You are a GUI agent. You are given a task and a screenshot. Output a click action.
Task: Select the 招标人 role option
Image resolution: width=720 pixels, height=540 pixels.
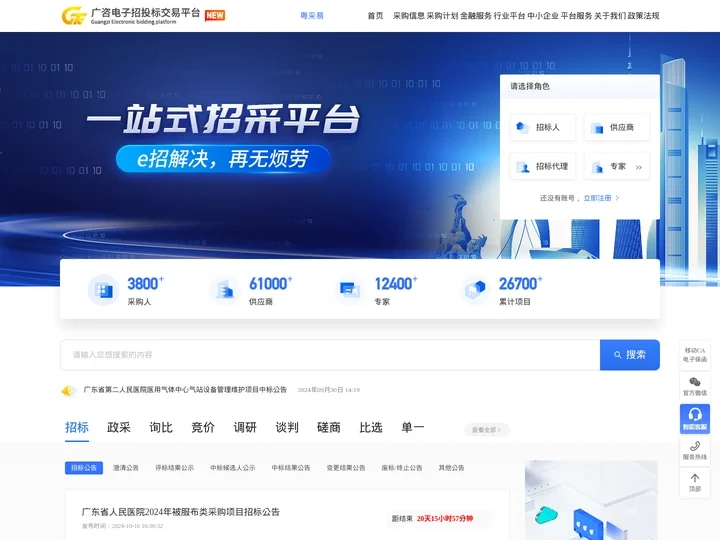pyautogui.click(x=542, y=127)
